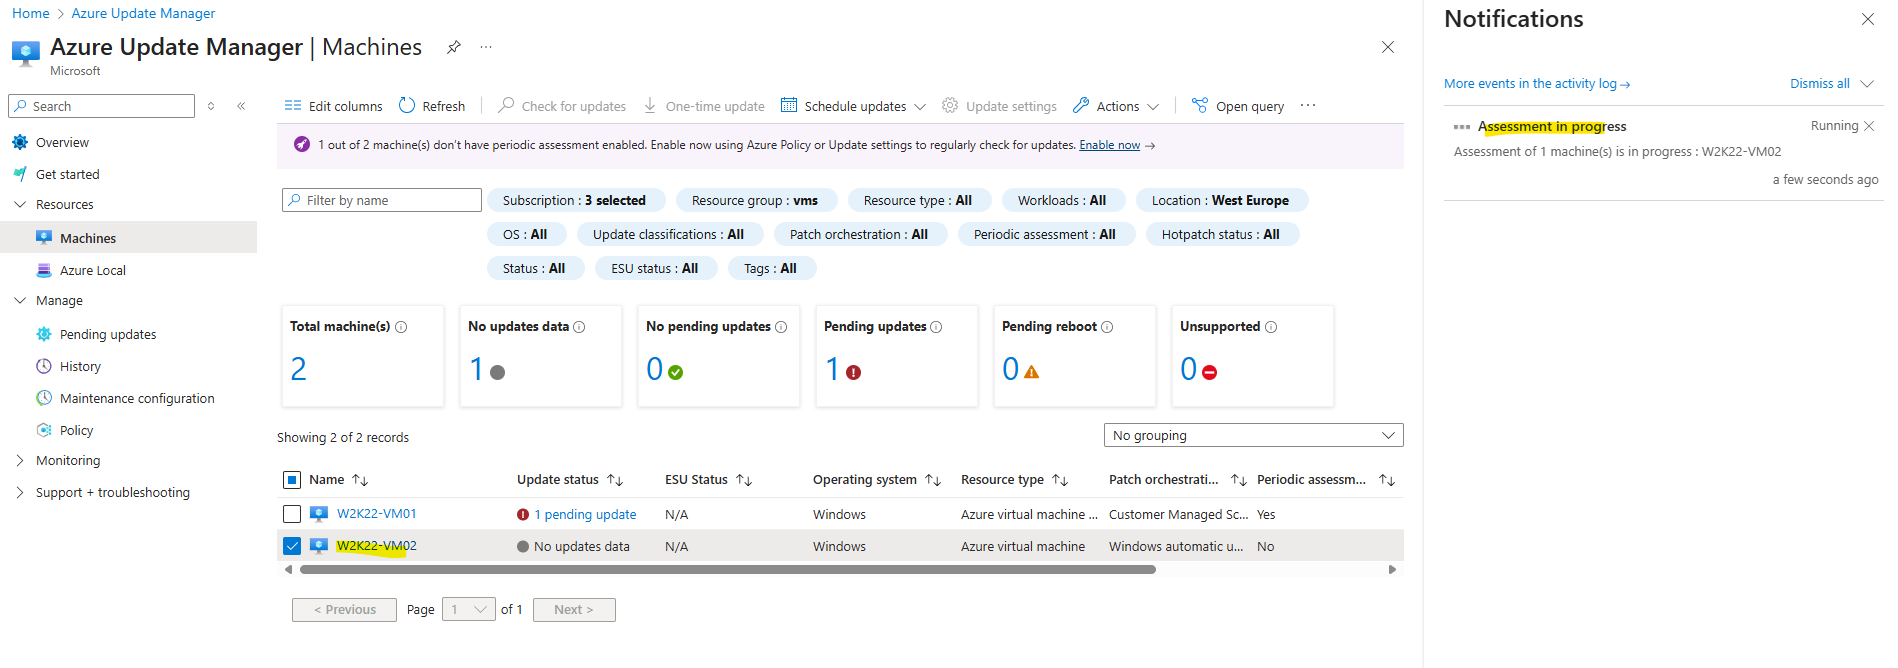Image resolution: width=1898 pixels, height=668 pixels.
Task: Check the W2K22-VM01 row checkbox
Action: tap(292, 514)
